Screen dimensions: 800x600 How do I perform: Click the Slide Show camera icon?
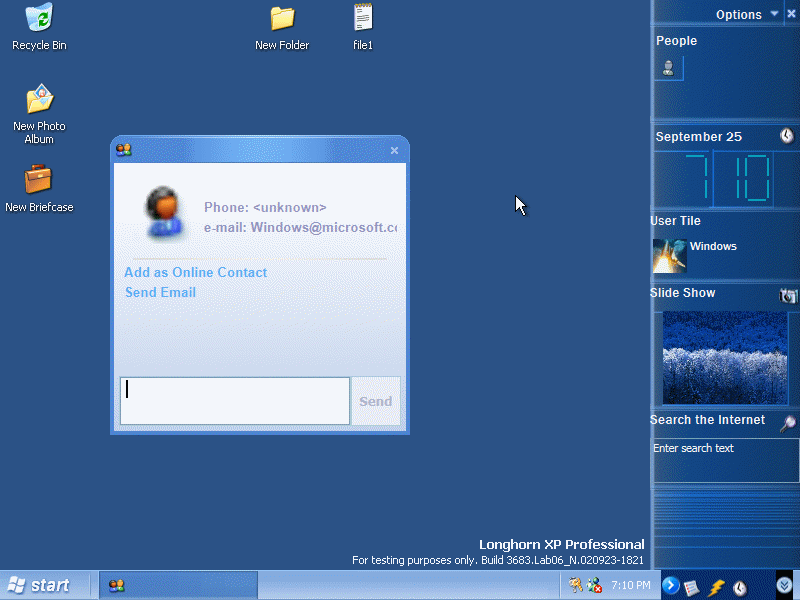point(788,295)
